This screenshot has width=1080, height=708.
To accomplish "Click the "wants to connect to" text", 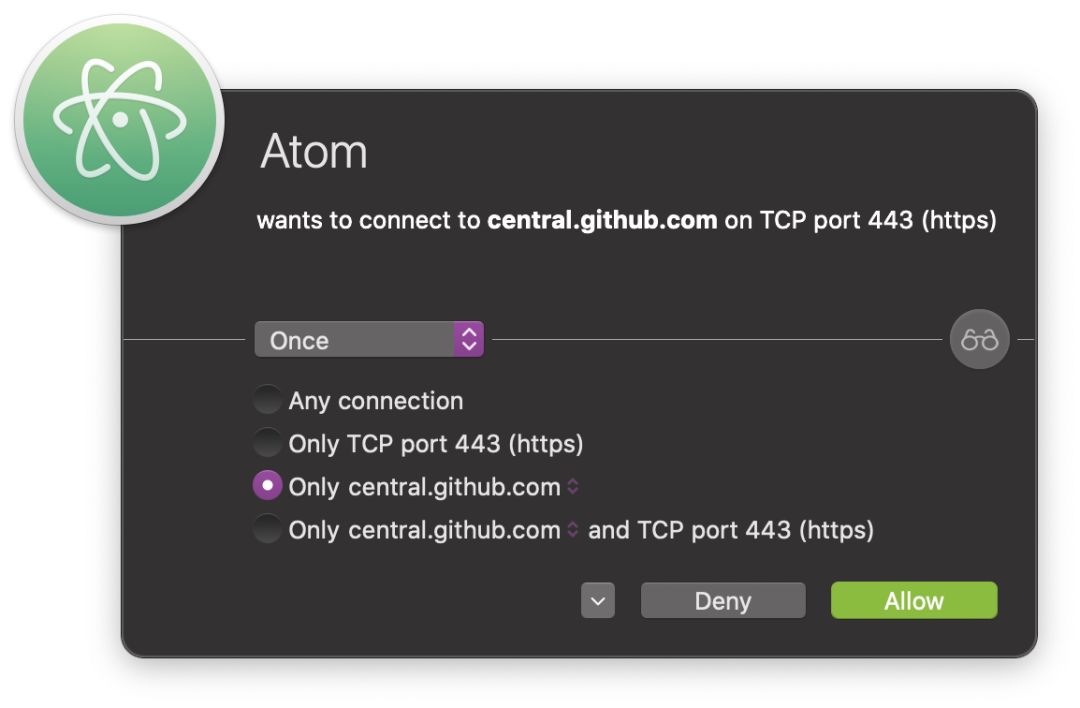I will 369,220.
